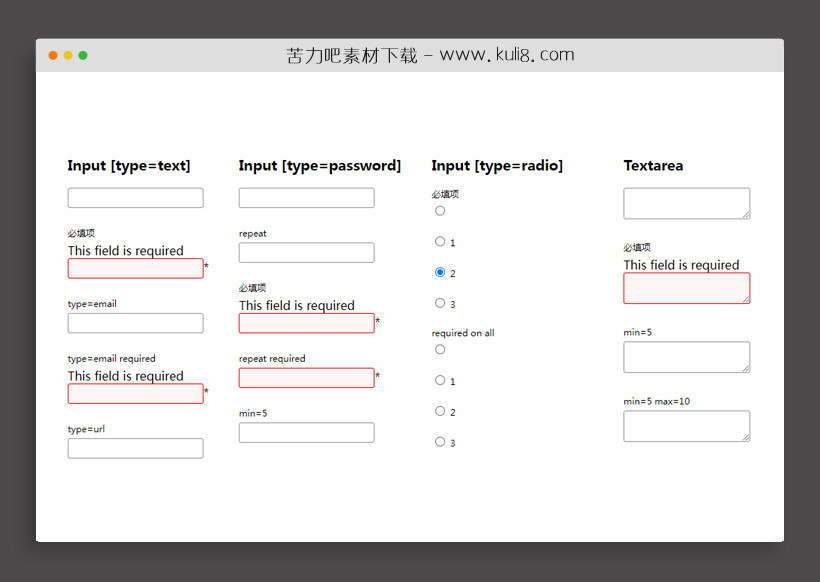This screenshot has width=820, height=582.
Task: Select the unlabeled 必填项 radio button
Action: coord(440,210)
